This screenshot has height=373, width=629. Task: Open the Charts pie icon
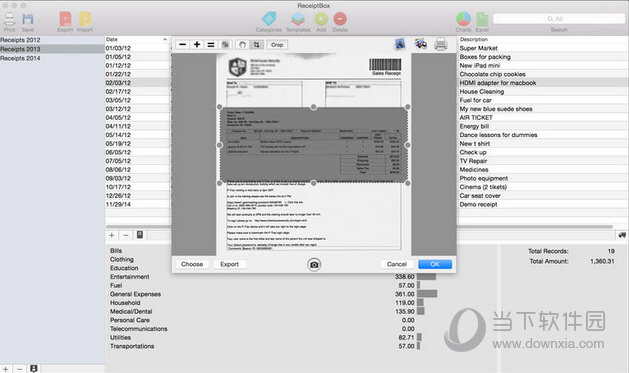pos(463,19)
